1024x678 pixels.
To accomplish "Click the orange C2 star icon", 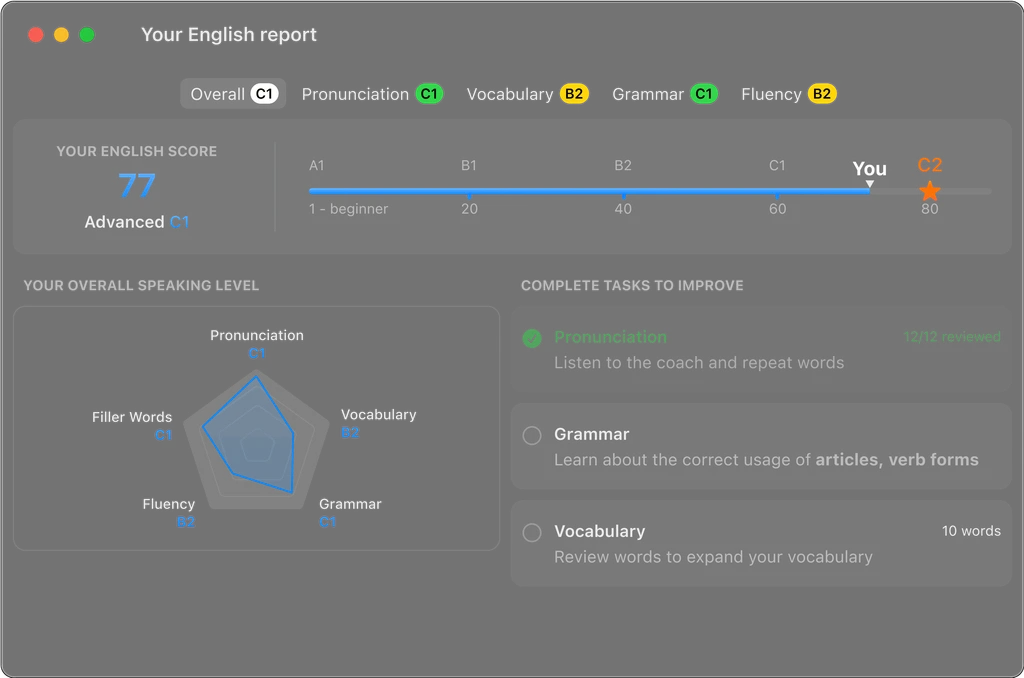I will (929, 188).
